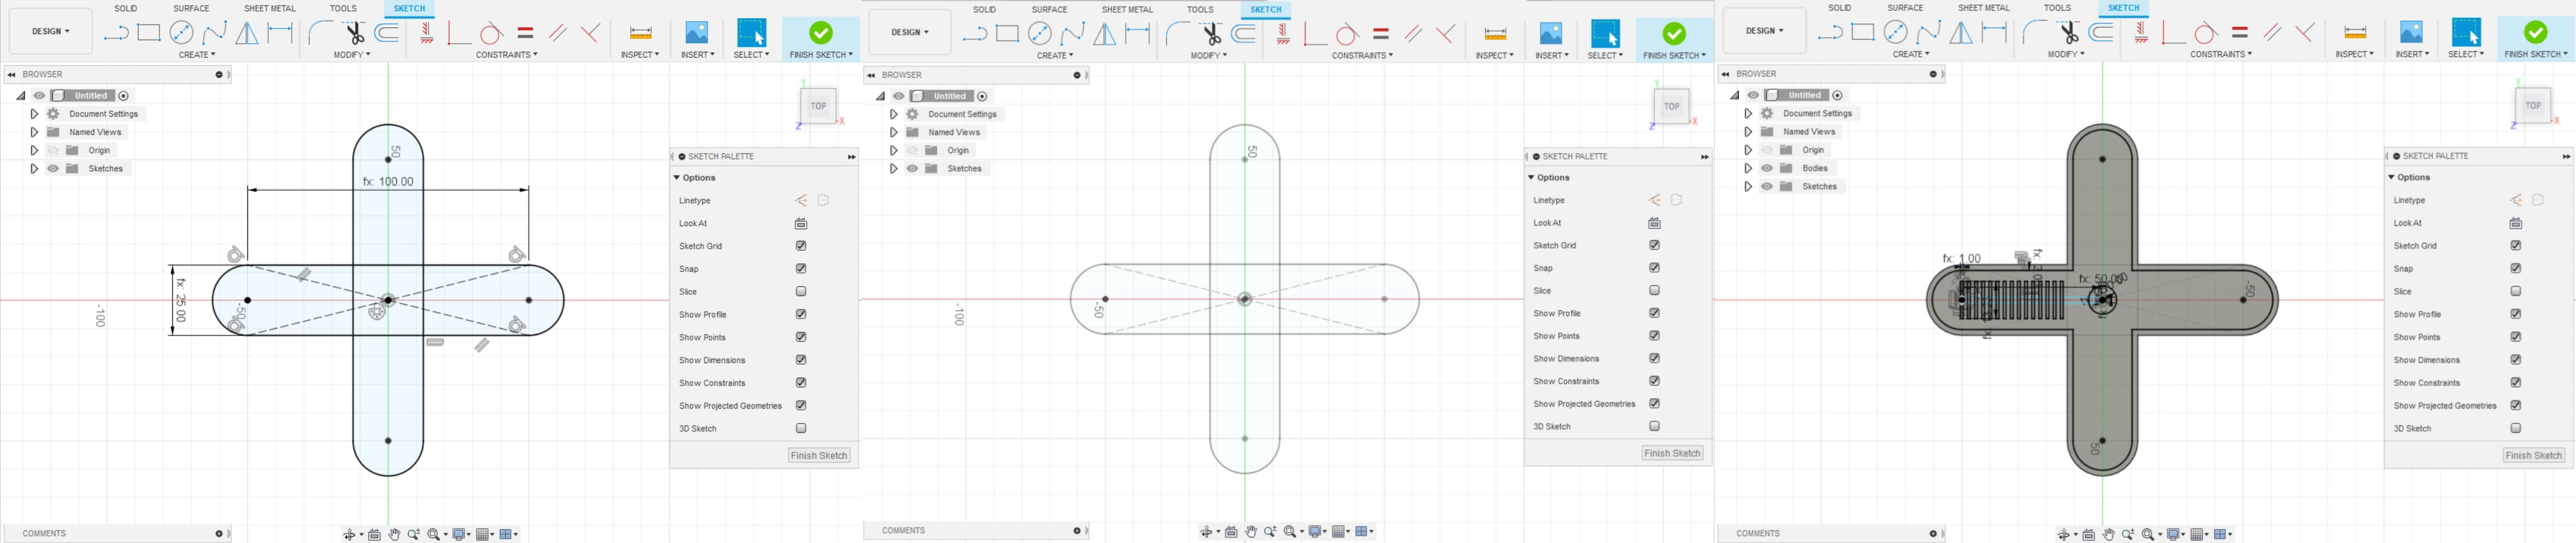Select the Fillet tool in left window
The image size is (2576, 543).
(320, 33)
